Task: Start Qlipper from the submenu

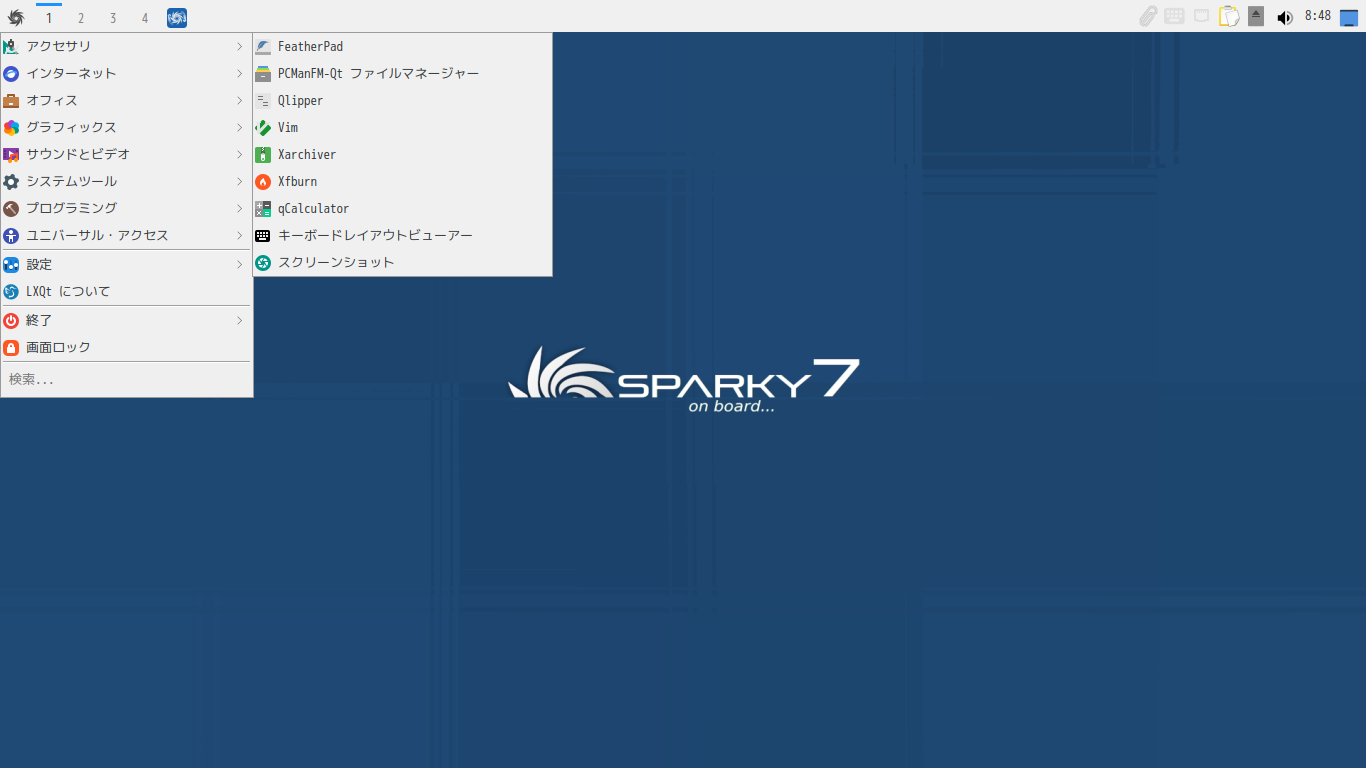Action: click(402, 101)
